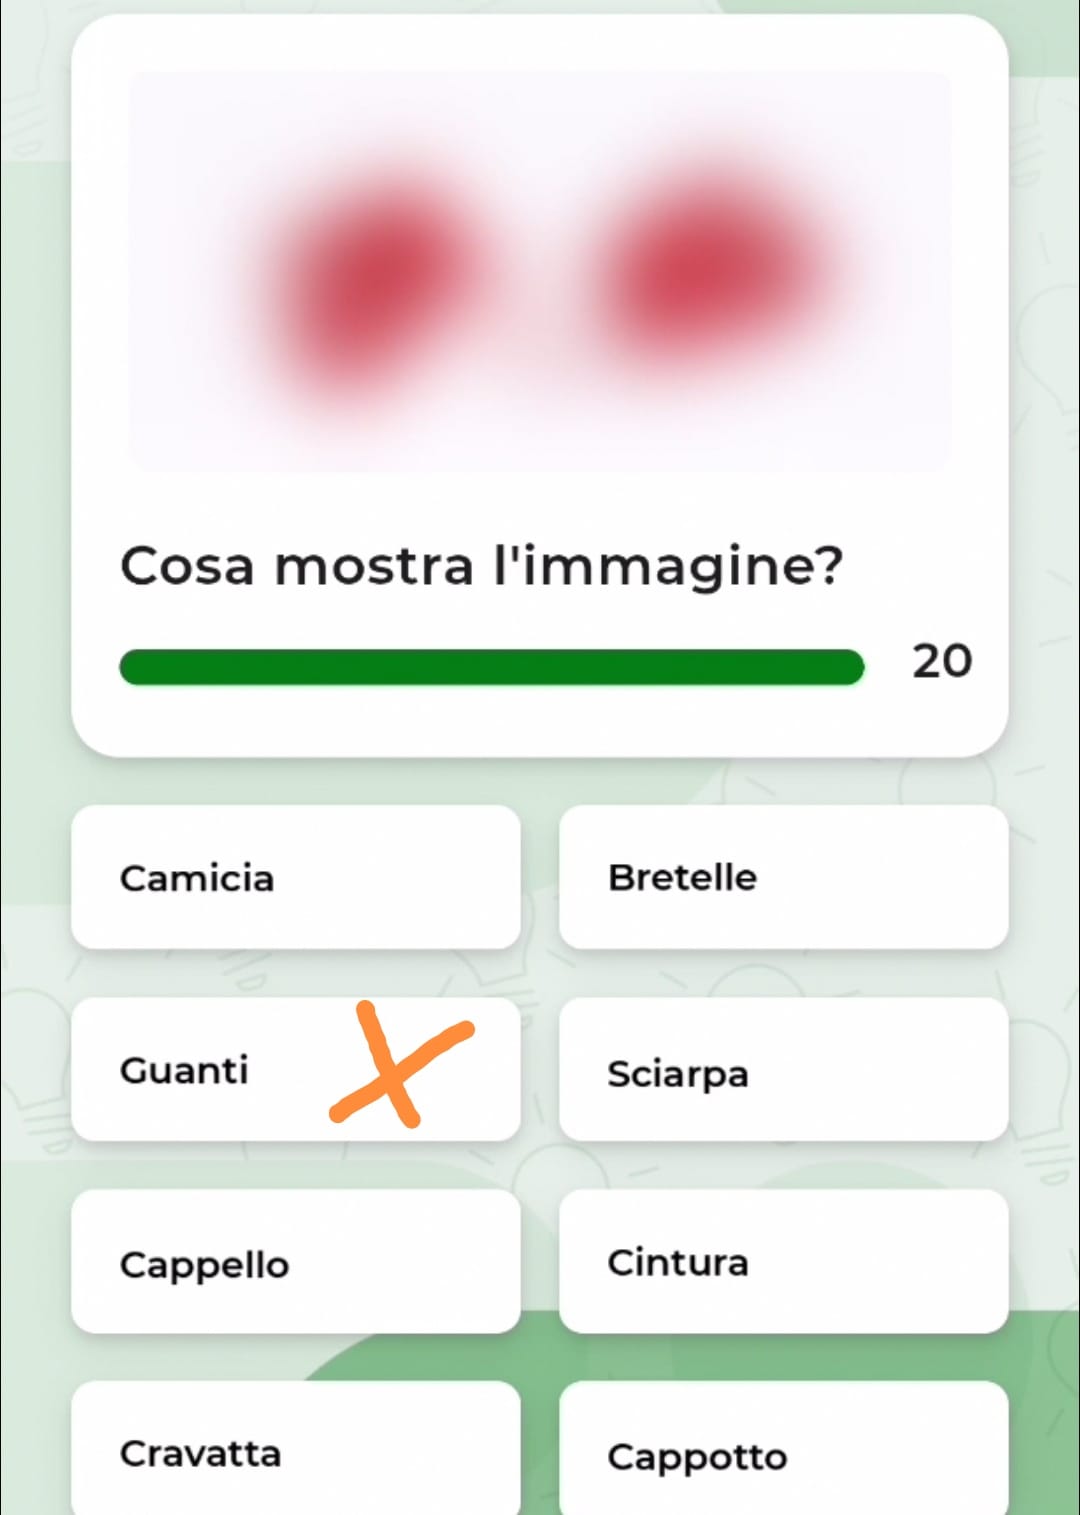The width and height of the screenshot is (1080, 1515).
Task: Tap the Cravatta answer button
Action: (x=296, y=1452)
